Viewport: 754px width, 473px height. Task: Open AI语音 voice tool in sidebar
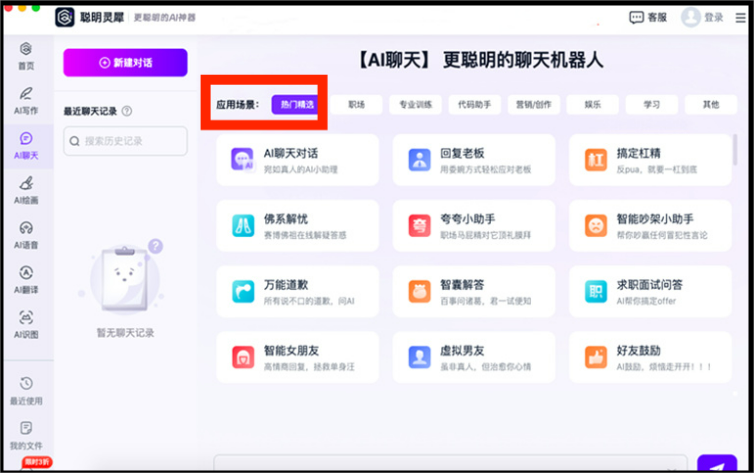tap(25, 234)
